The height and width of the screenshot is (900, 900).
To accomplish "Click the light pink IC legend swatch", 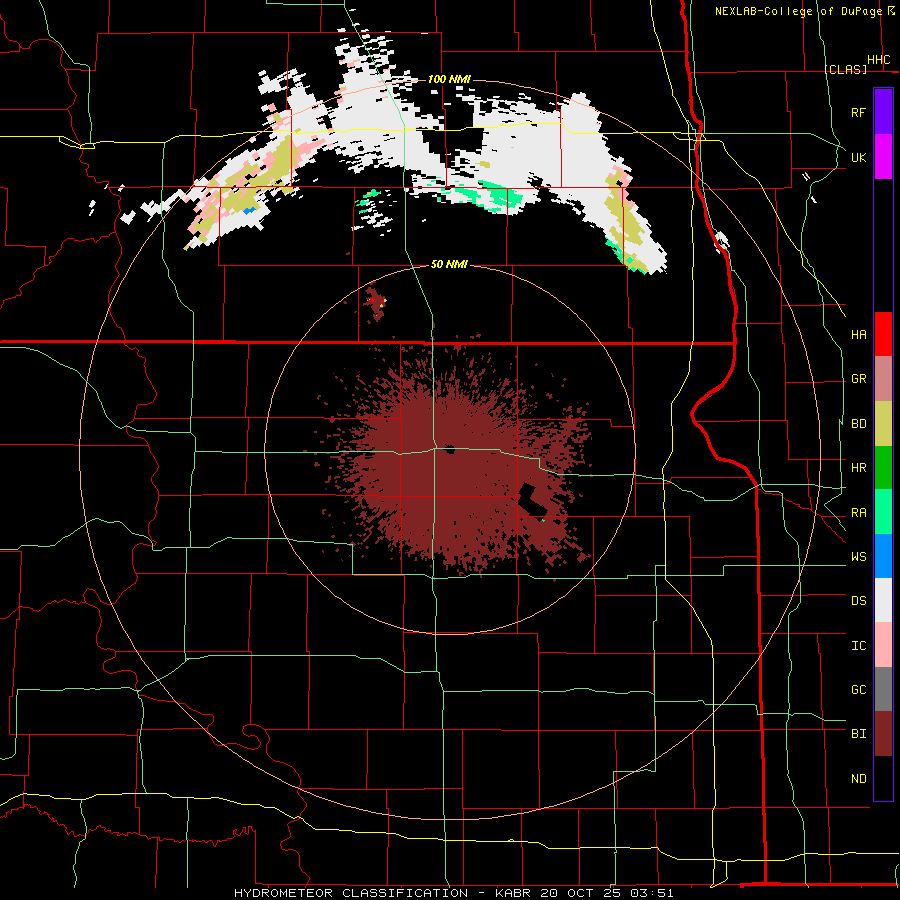I will (883, 645).
